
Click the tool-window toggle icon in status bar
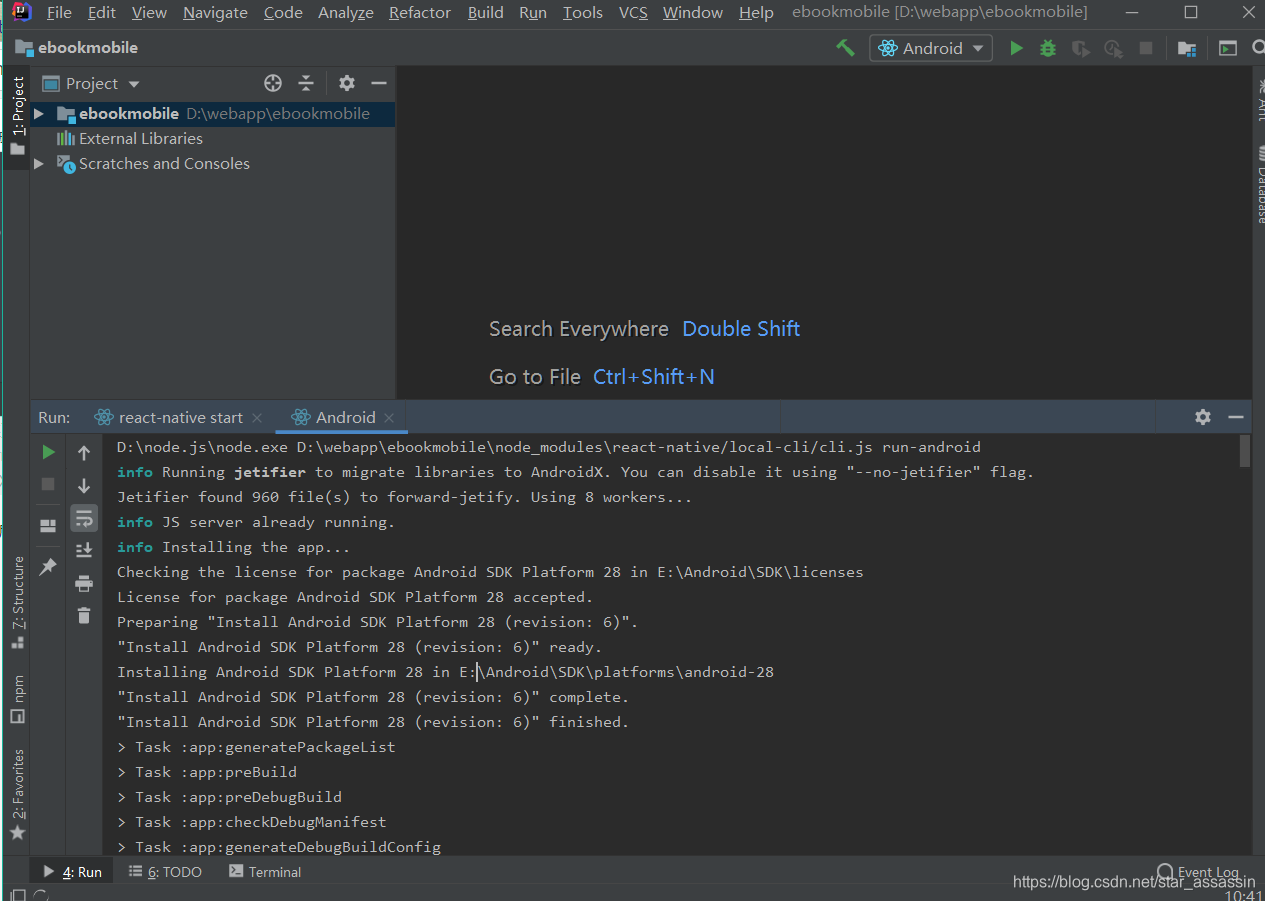point(17,894)
